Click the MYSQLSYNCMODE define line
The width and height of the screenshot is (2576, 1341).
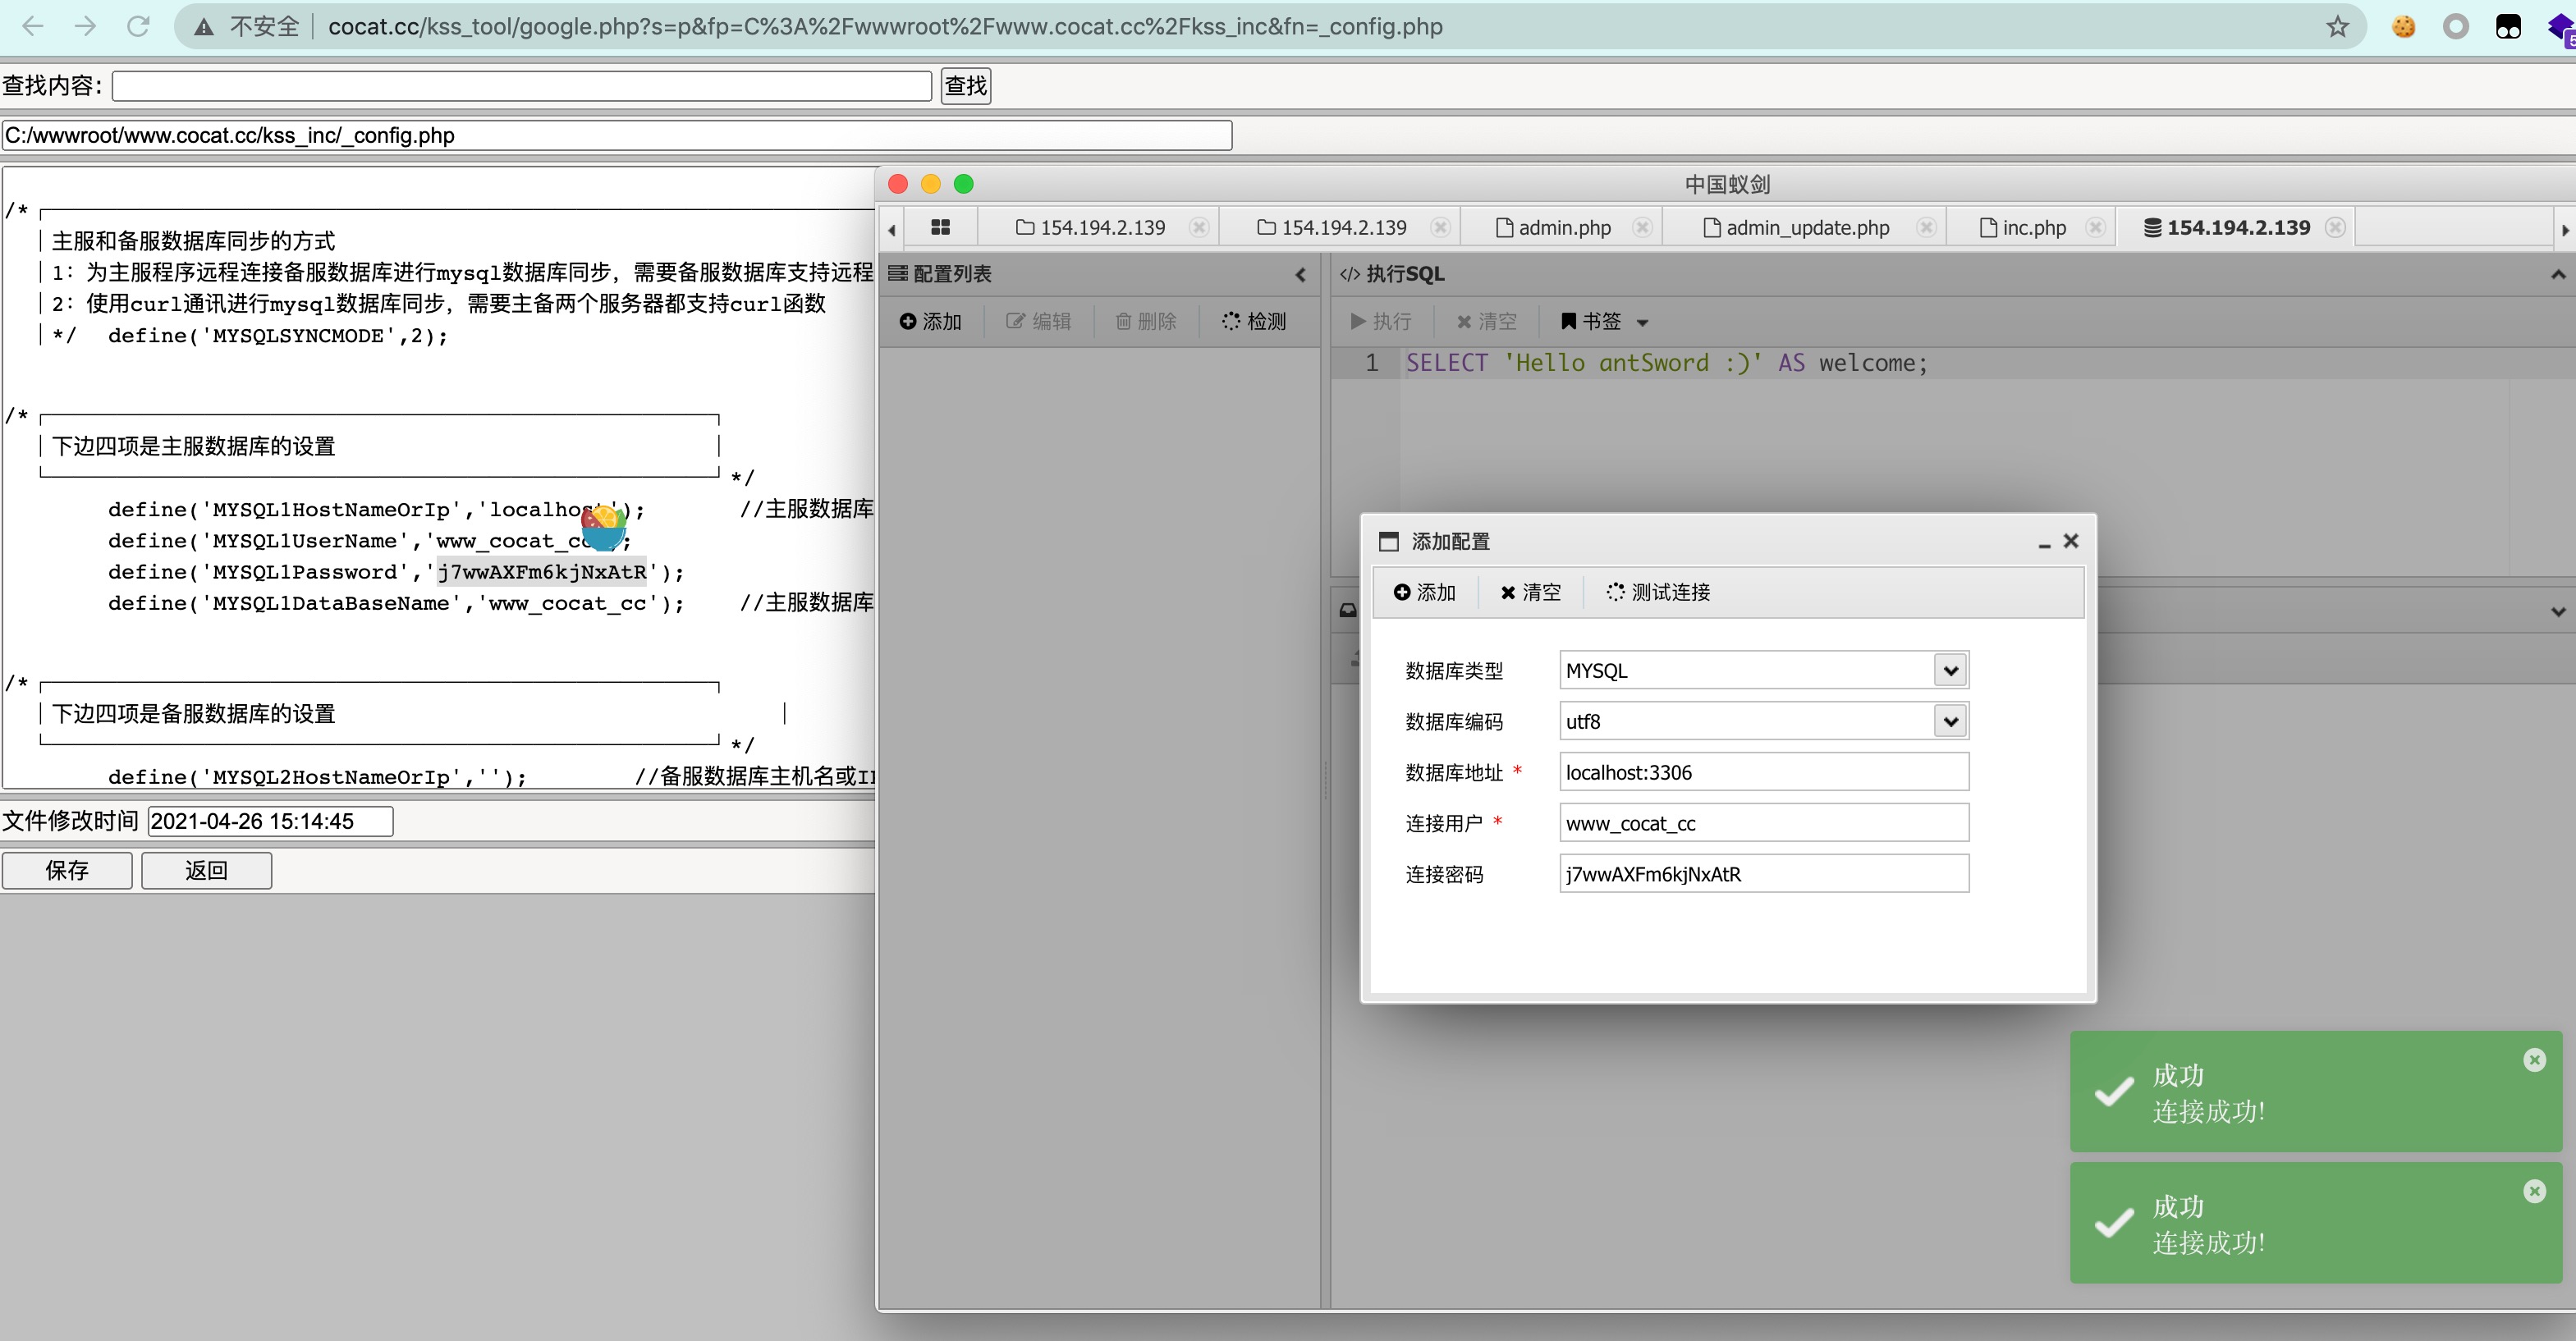coord(277,335)
